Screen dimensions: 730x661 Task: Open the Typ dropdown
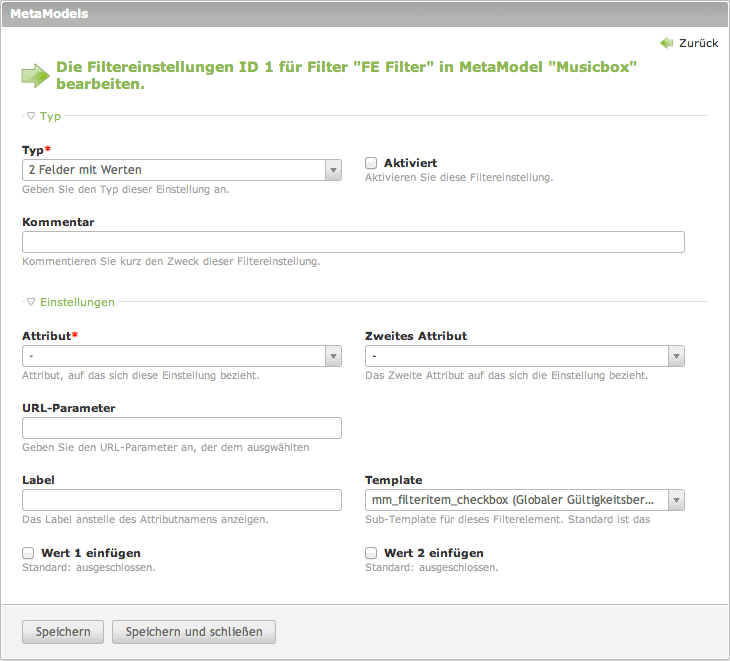click(182, 171)
